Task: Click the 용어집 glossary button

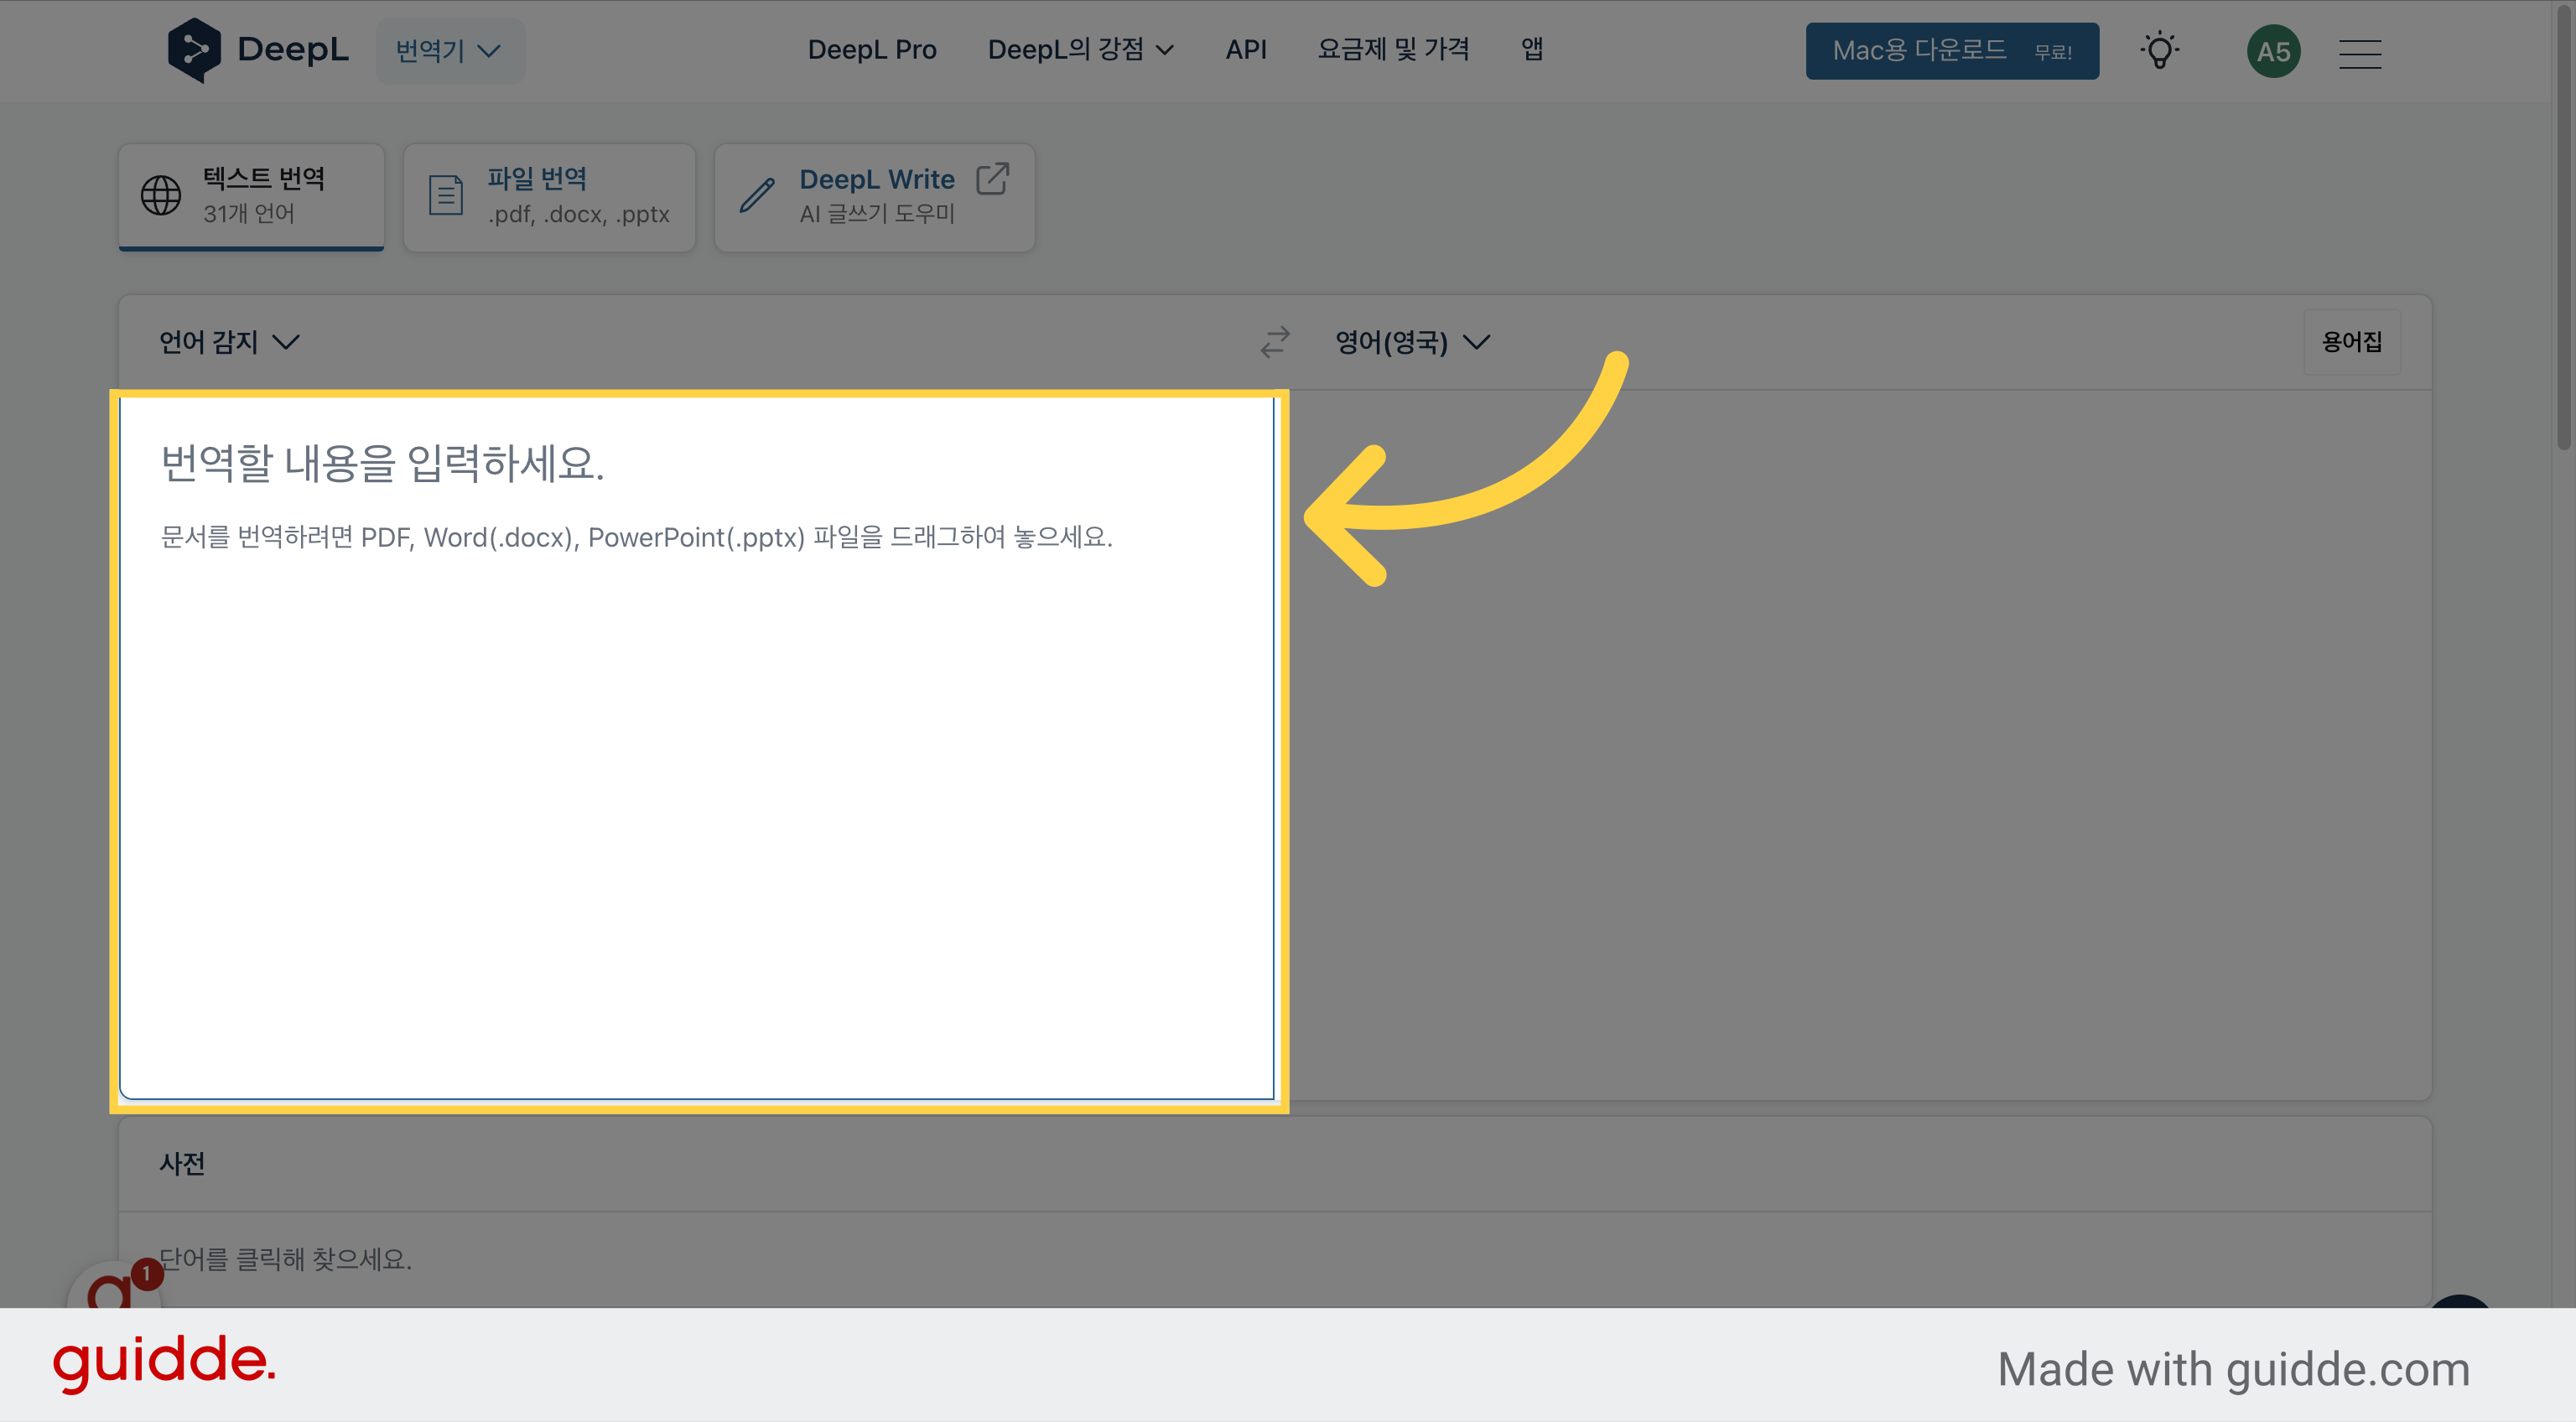Action: coord(2351,342)
